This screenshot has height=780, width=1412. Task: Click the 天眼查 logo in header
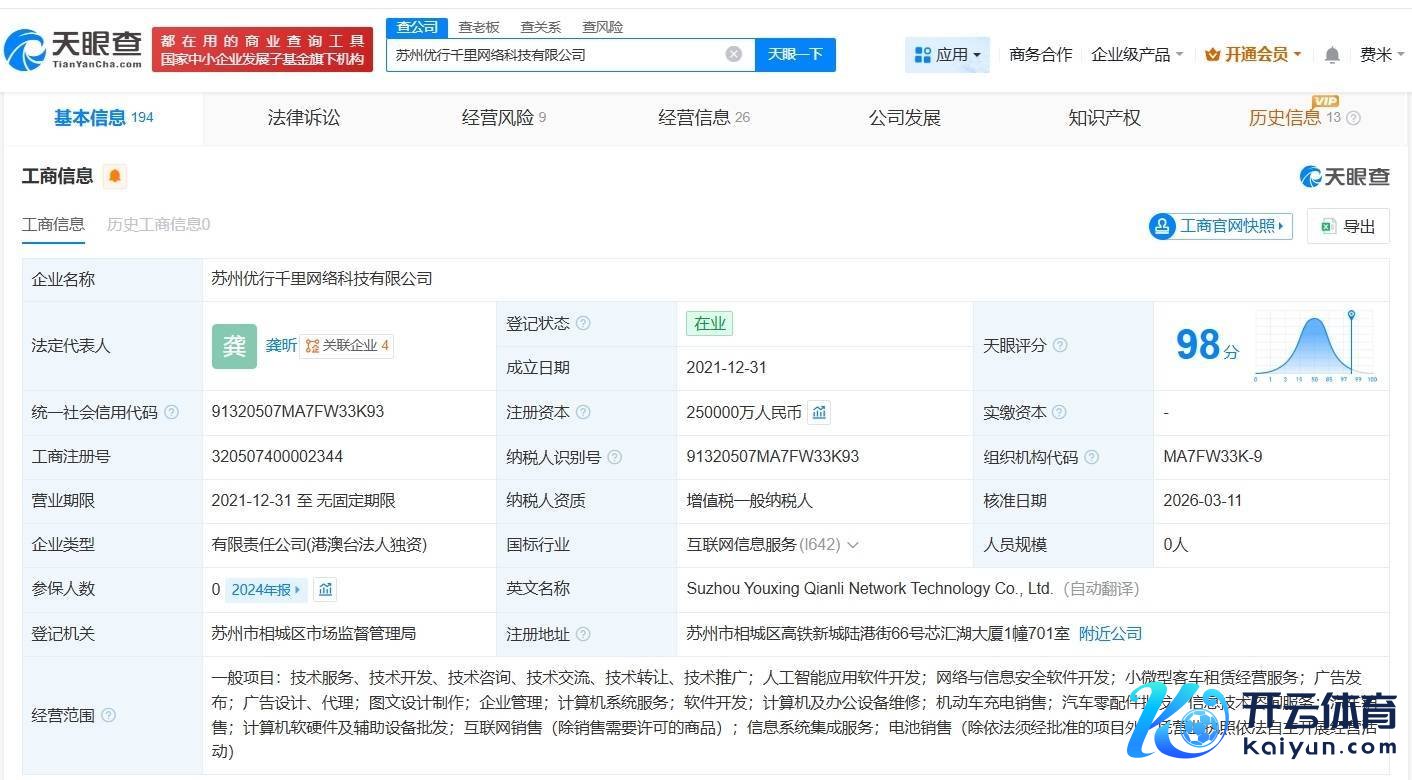coord(75,48)
